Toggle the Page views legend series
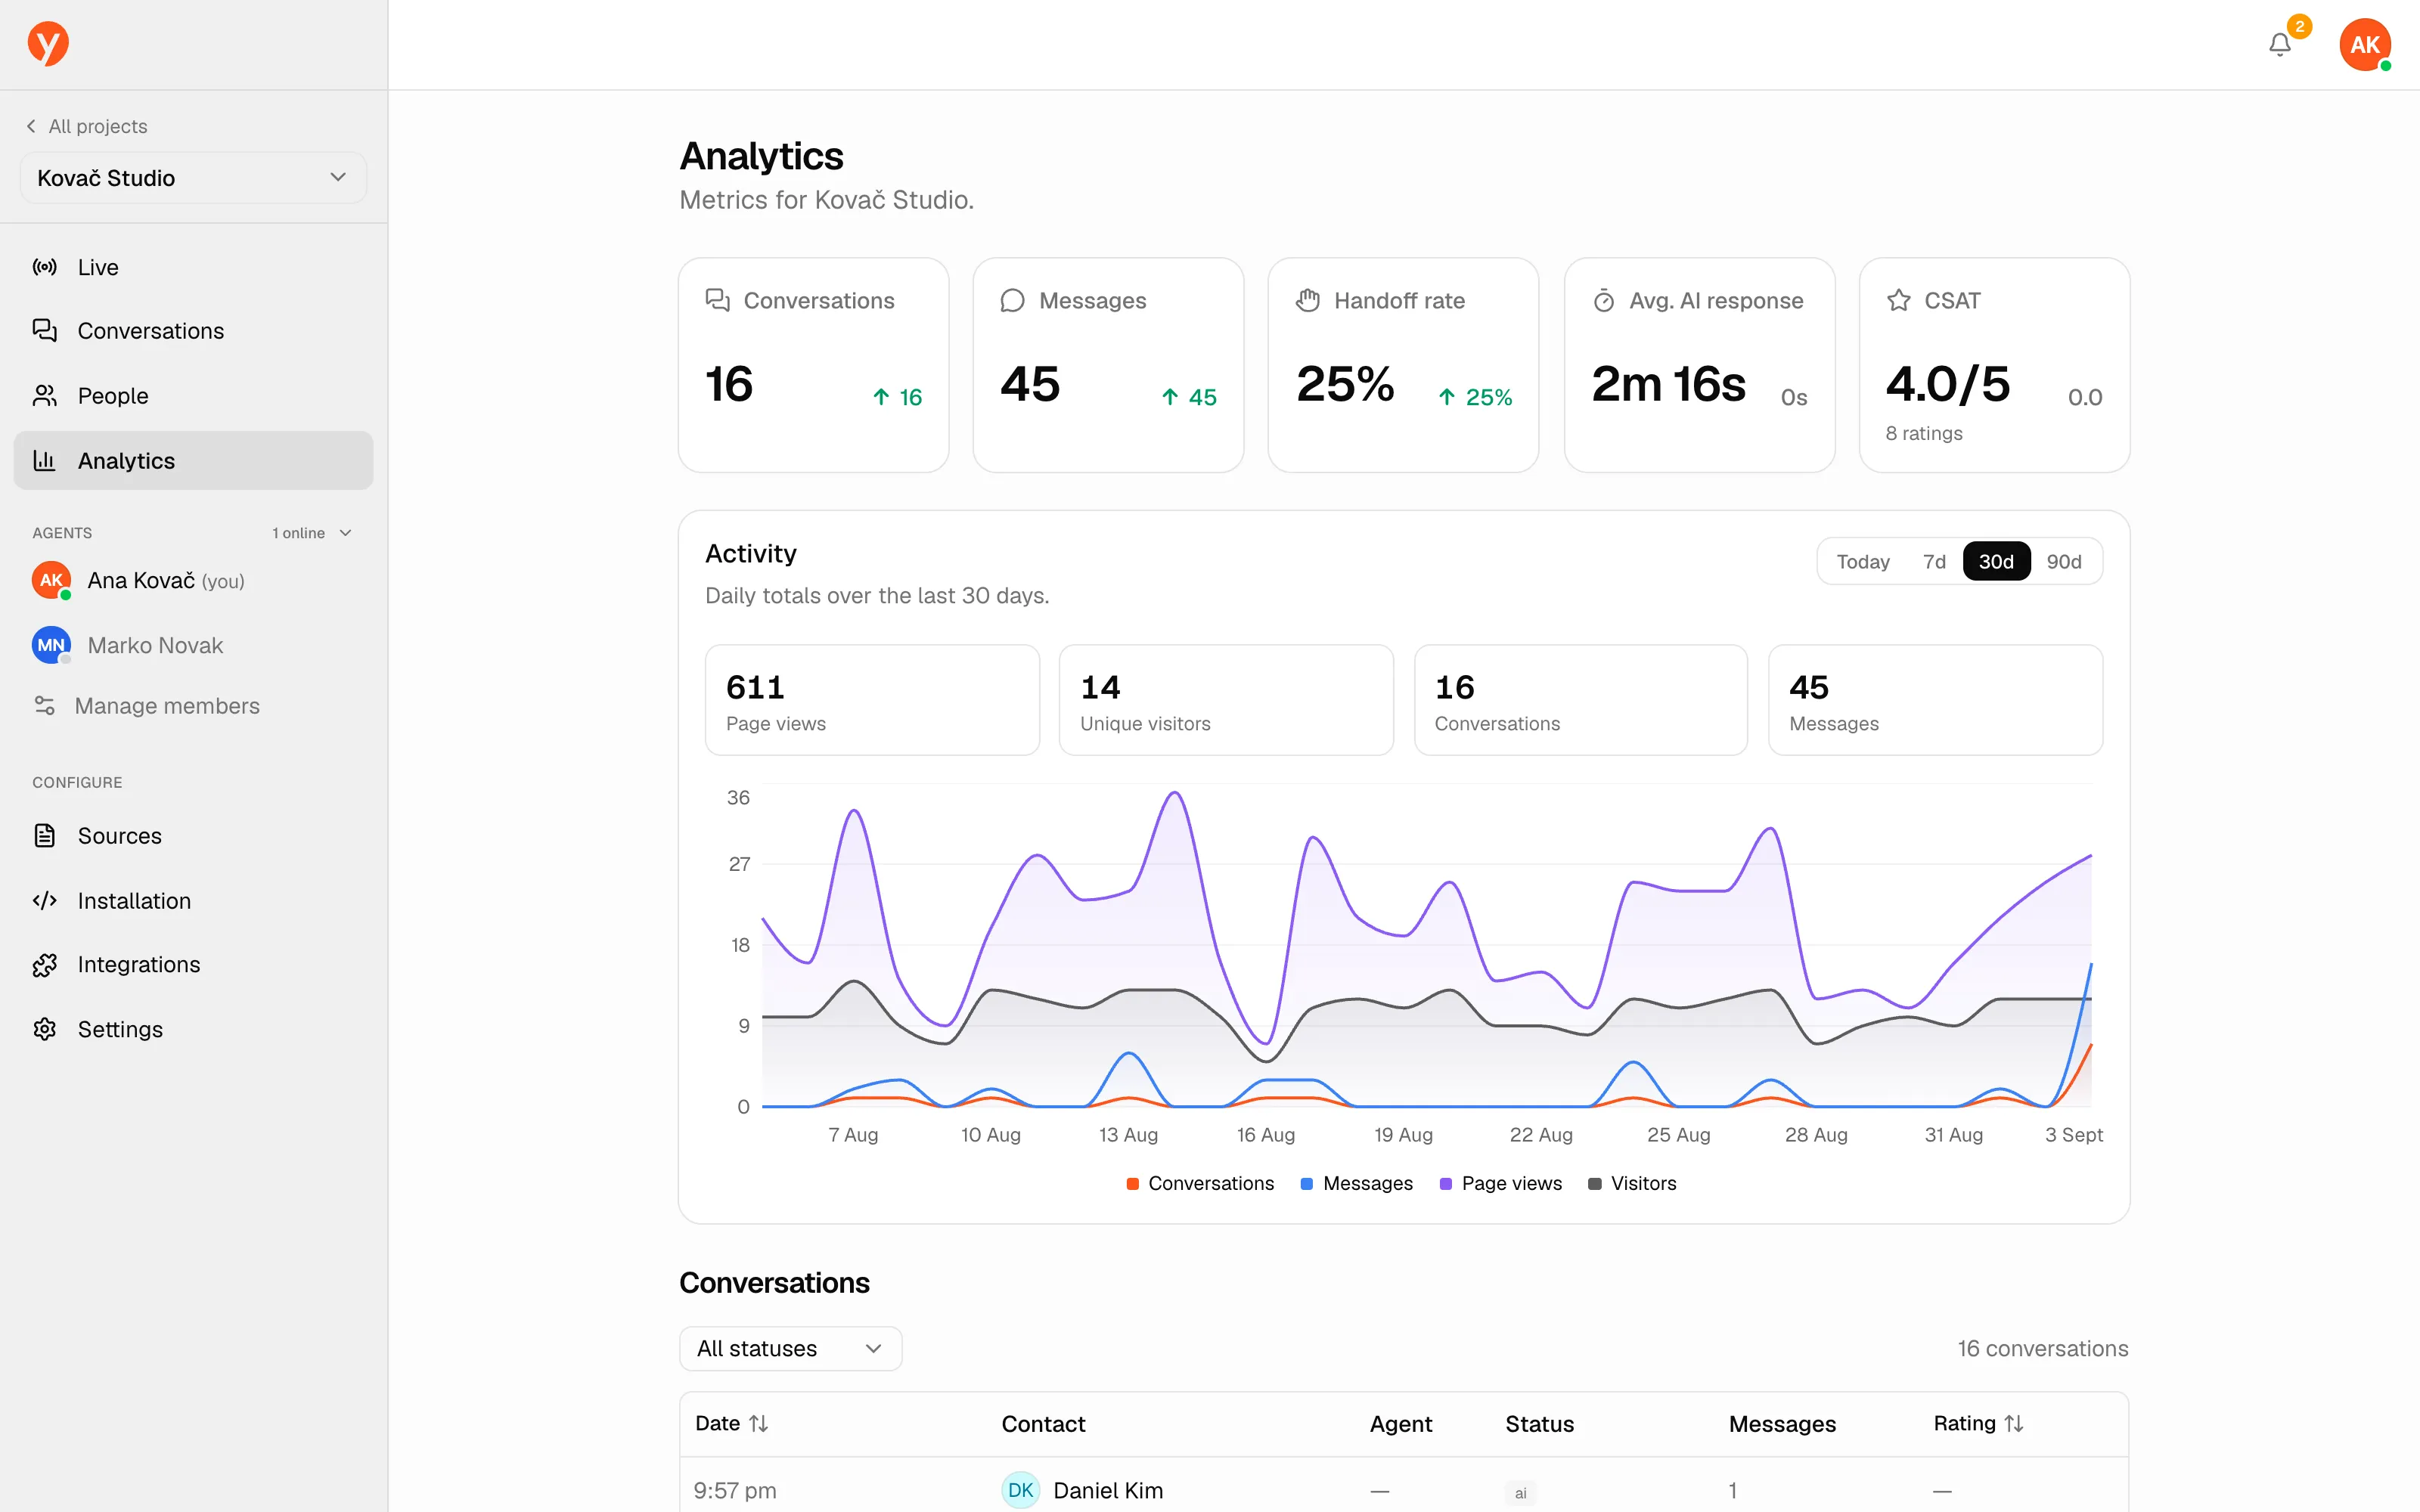The image size is (2420, 1512). click(x=1500, y=1183)
